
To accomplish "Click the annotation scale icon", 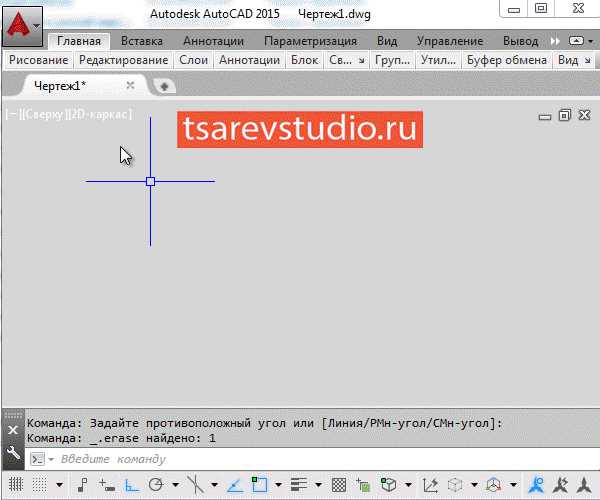I will click(x=584, y=485).
